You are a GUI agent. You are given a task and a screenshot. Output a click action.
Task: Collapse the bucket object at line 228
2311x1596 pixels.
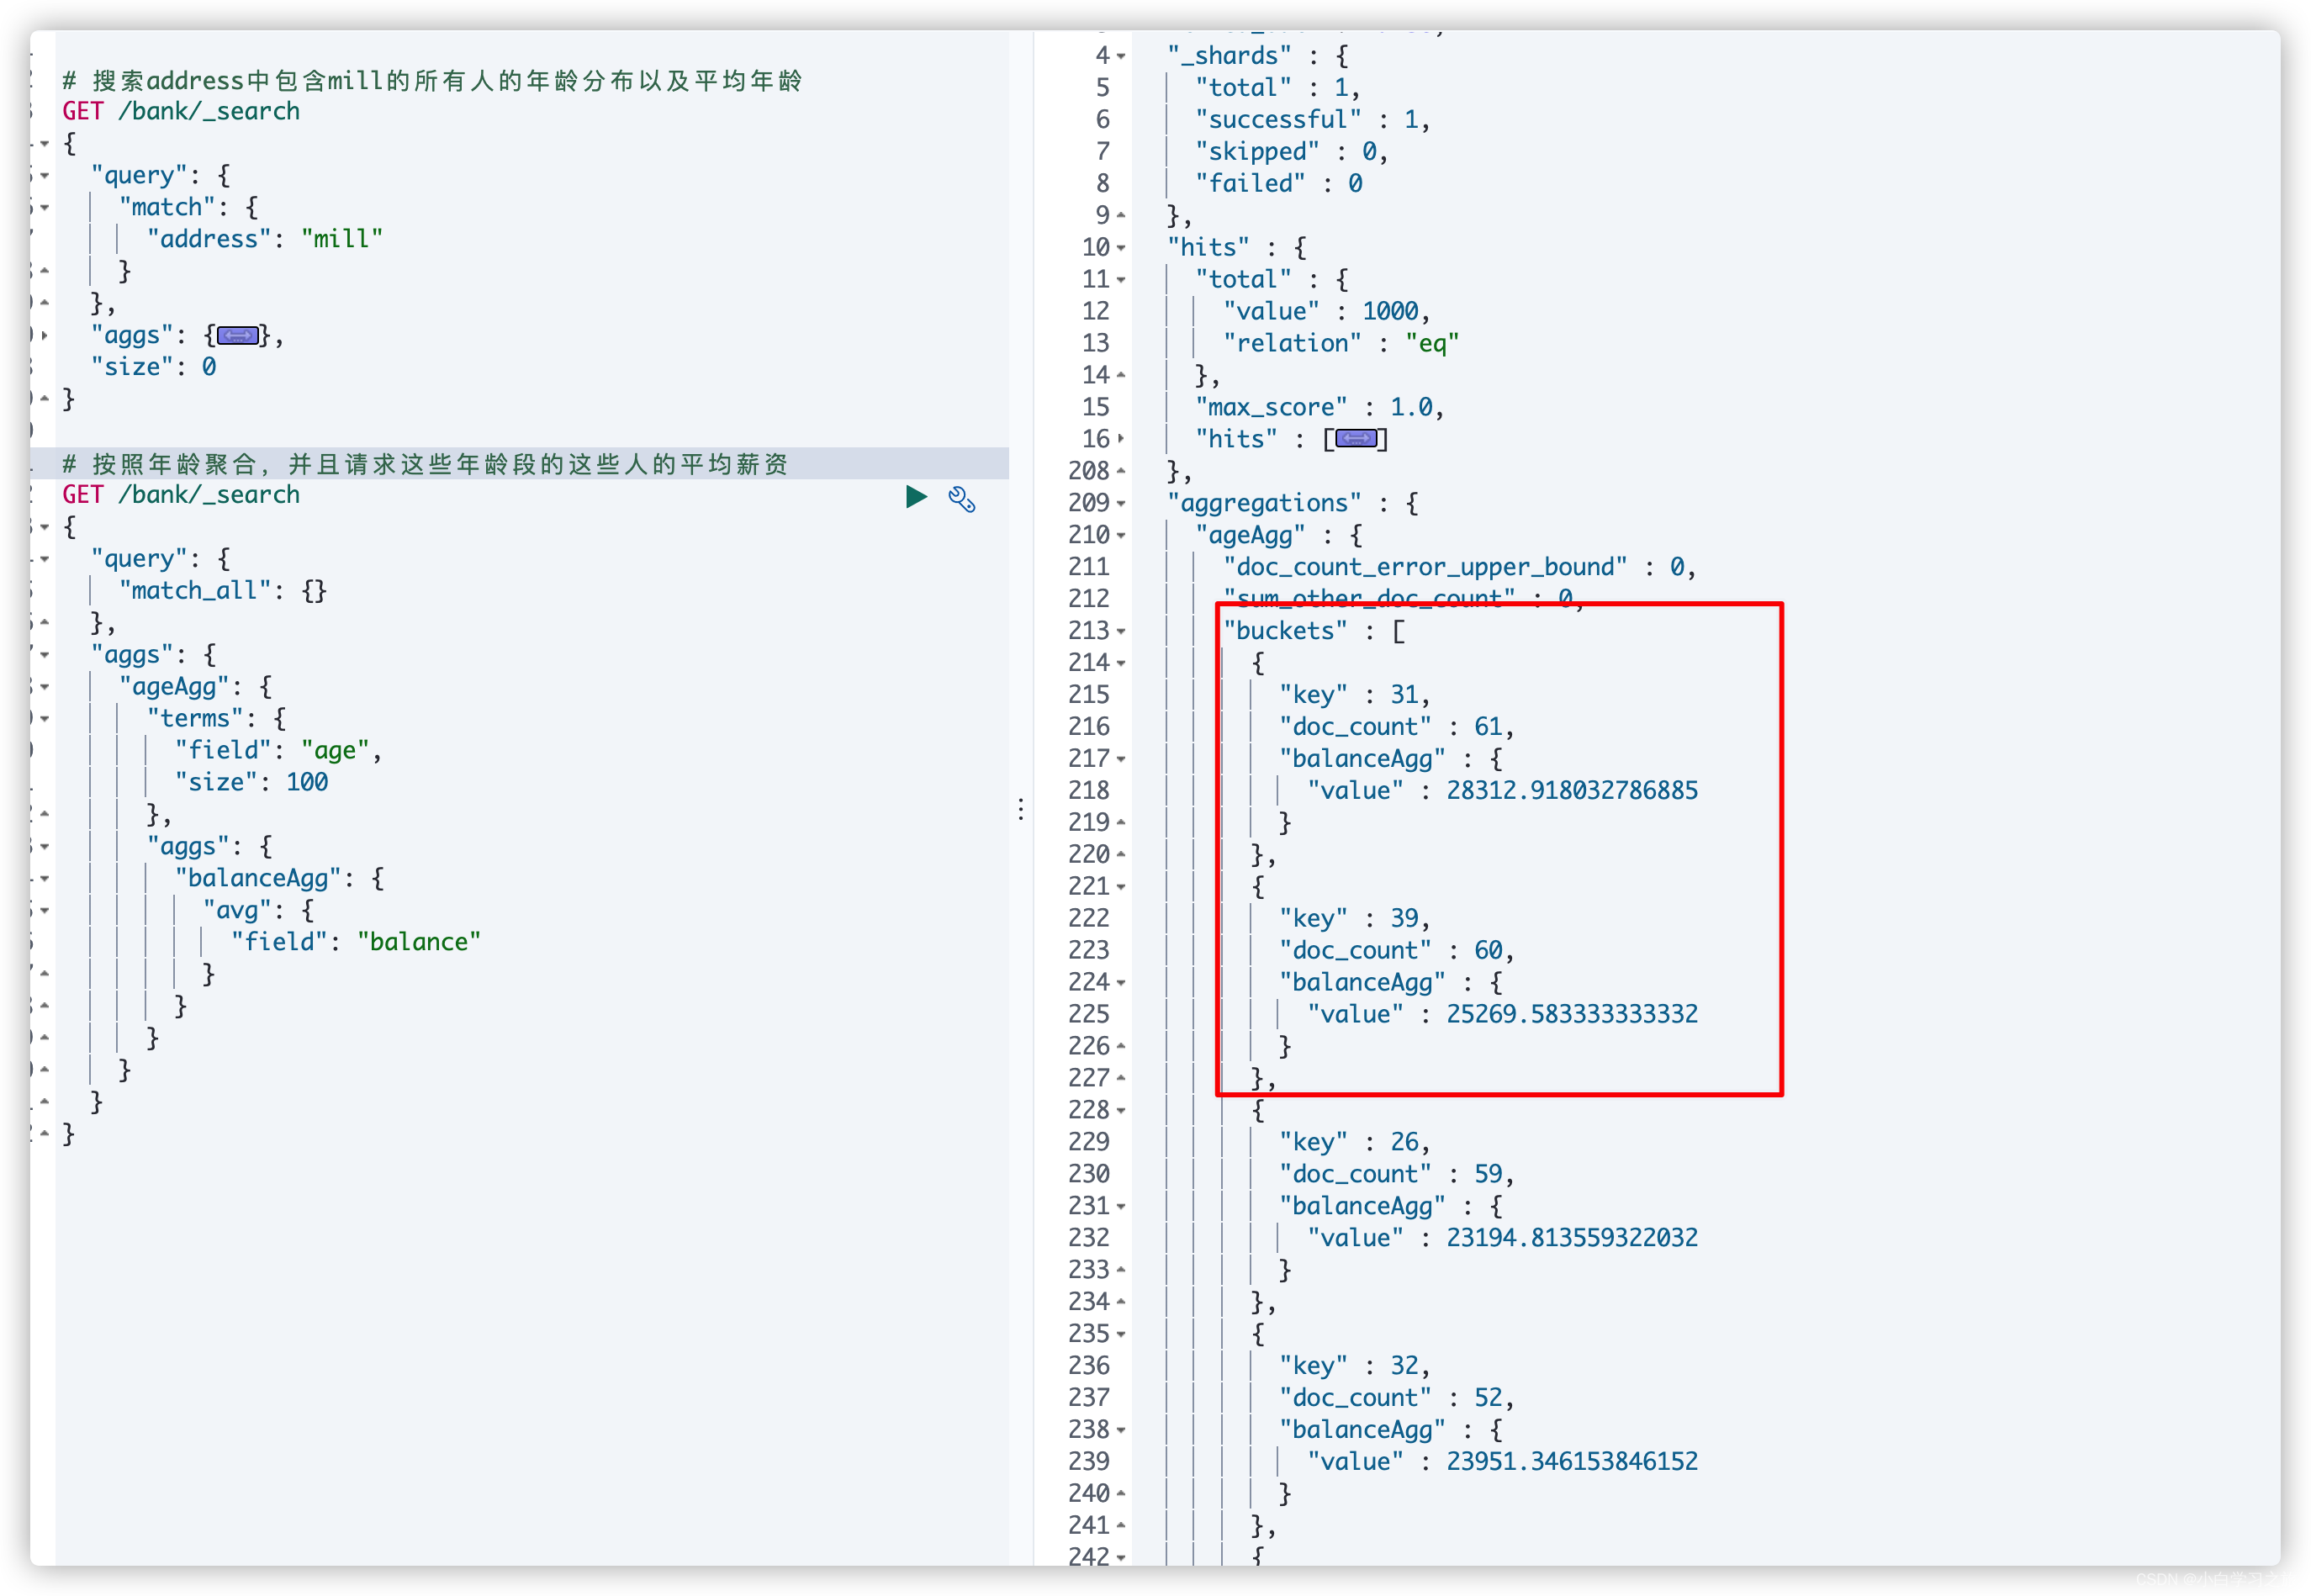click(1121, 1111)
